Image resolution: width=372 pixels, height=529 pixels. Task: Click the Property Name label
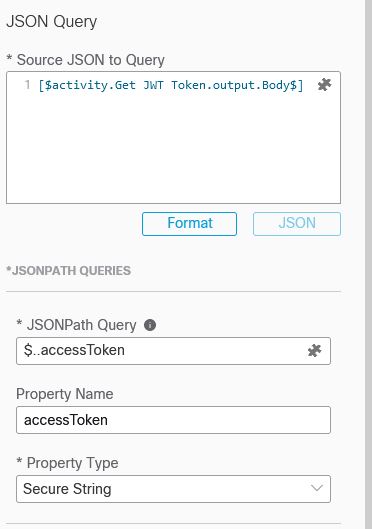coord(65,394)
